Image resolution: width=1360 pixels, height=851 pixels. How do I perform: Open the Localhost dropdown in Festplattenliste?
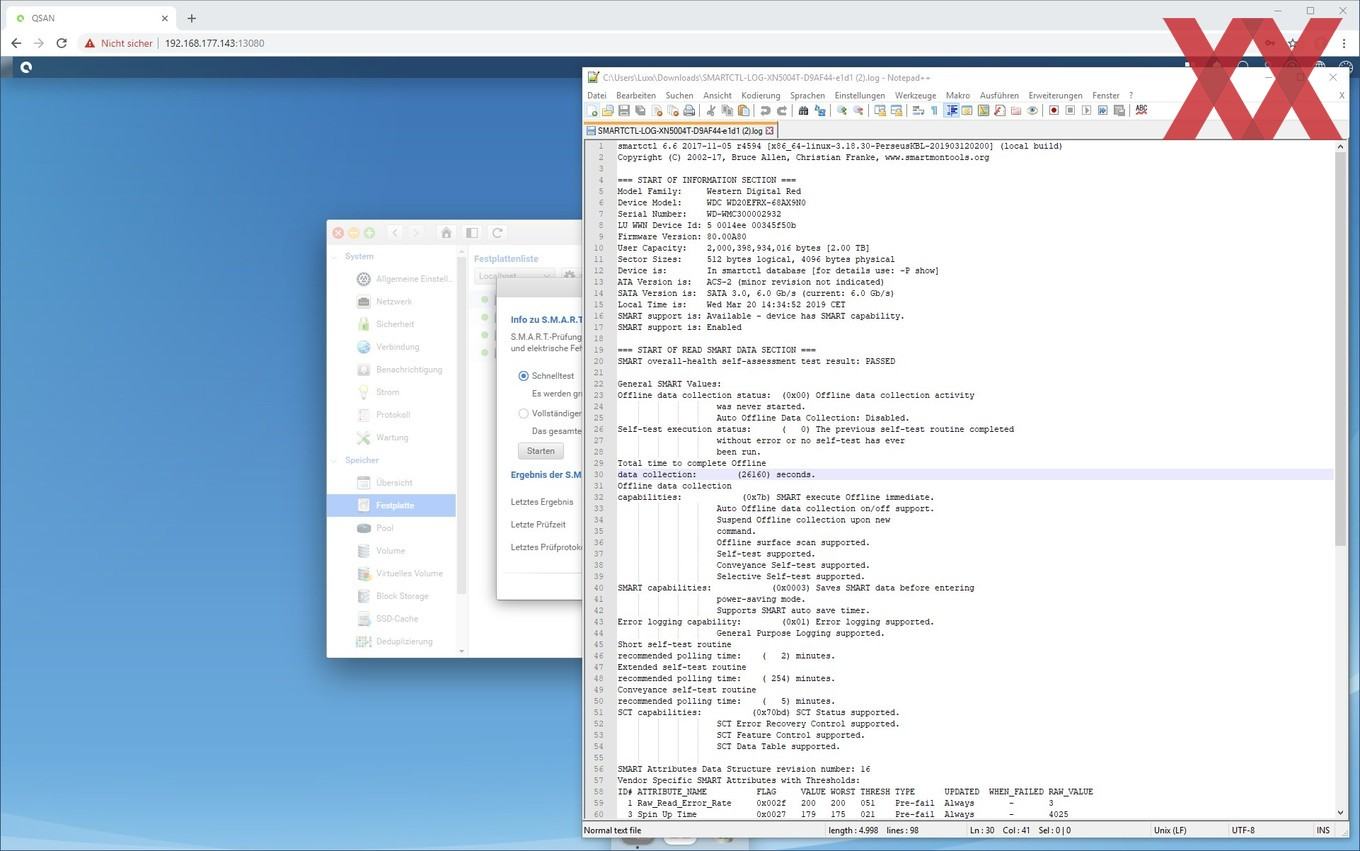tap(514, 276)
